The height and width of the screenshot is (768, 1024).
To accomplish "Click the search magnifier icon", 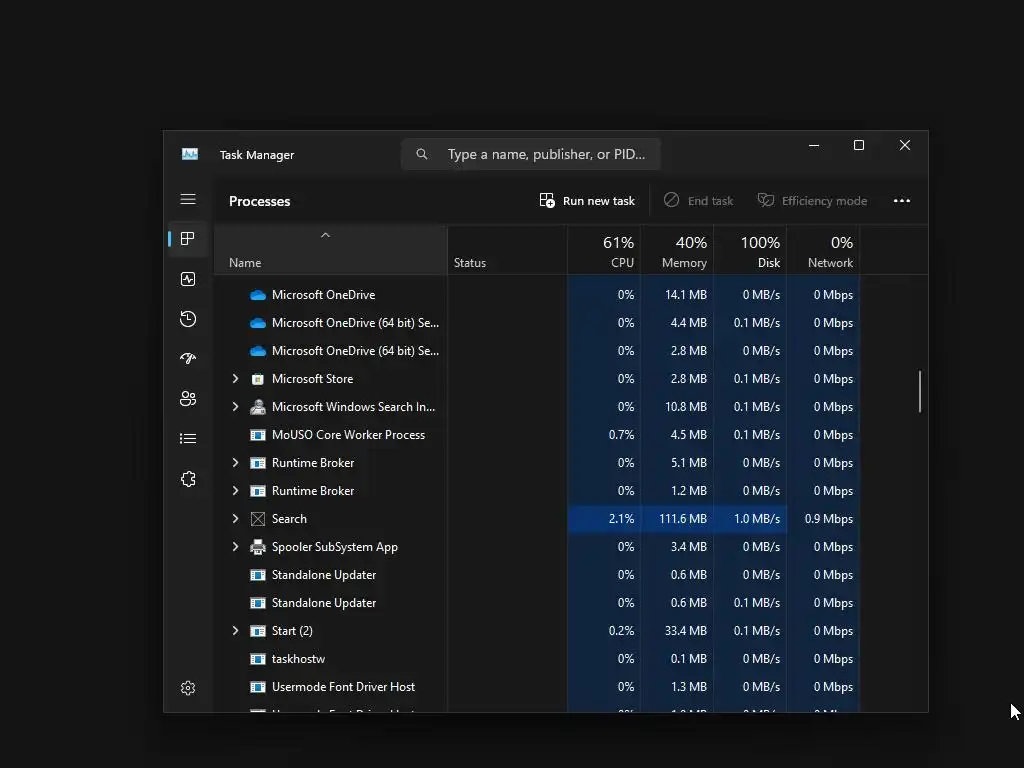I will (422, 154).
